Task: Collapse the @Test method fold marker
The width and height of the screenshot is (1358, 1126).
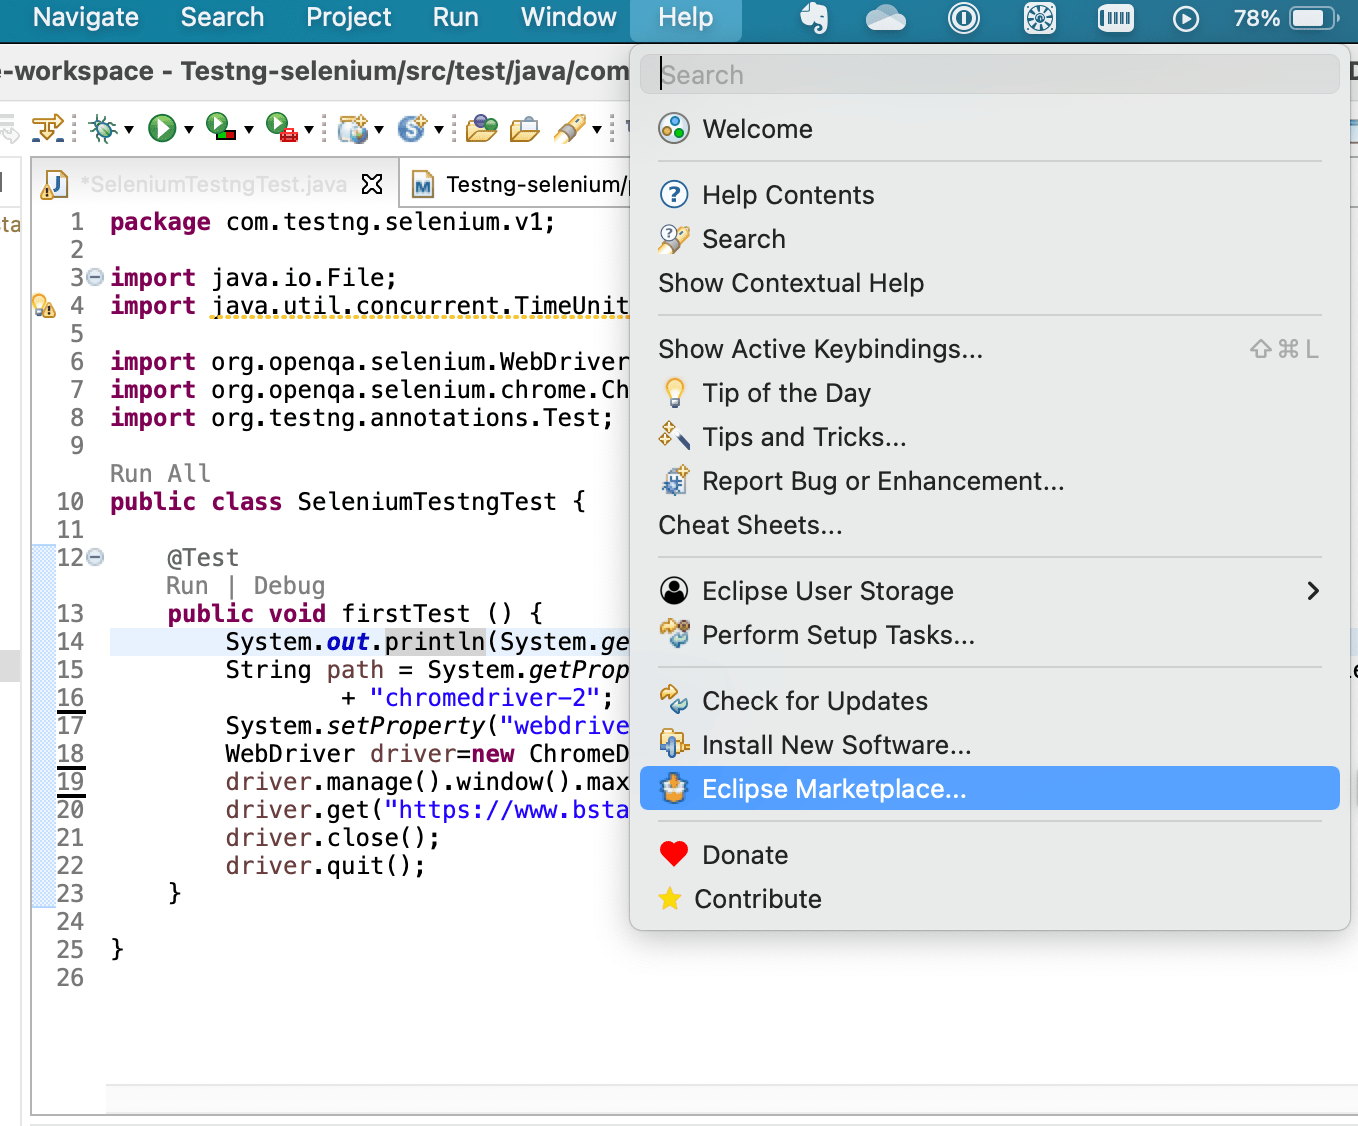Action: [x=93, y=557]
